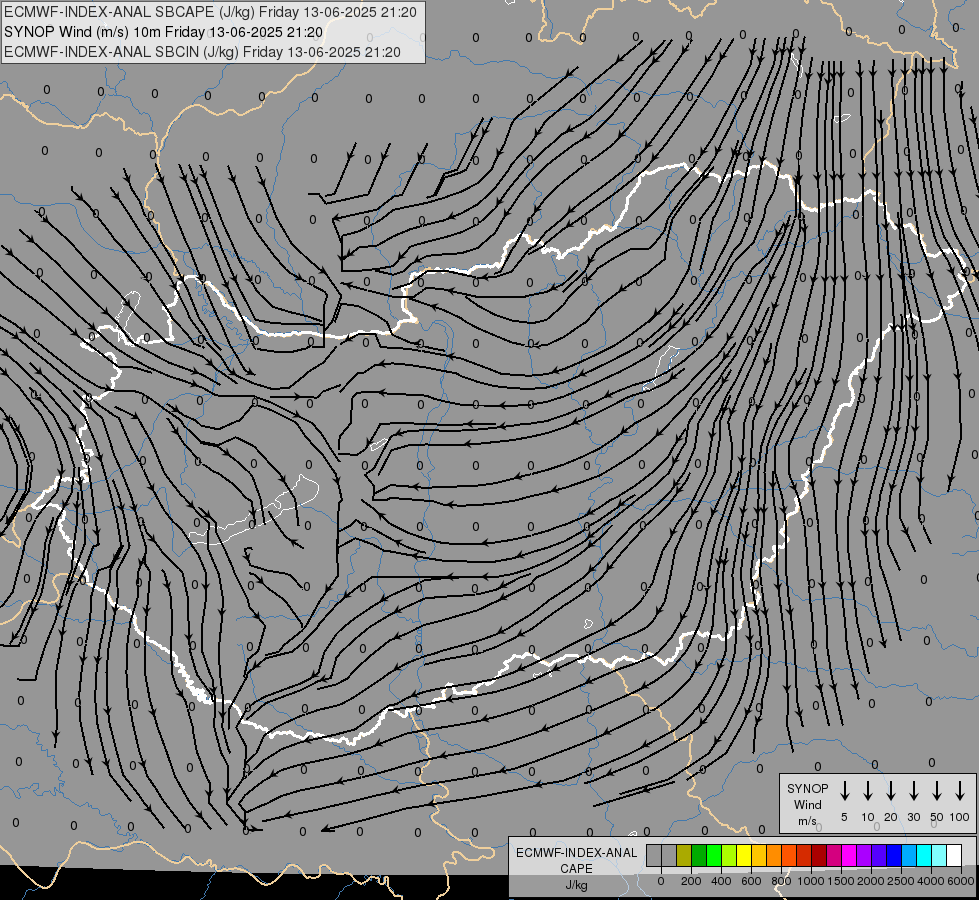Select the olive swatch in the CAPE legend
979x900 pixels.
[x=684, y=855]
